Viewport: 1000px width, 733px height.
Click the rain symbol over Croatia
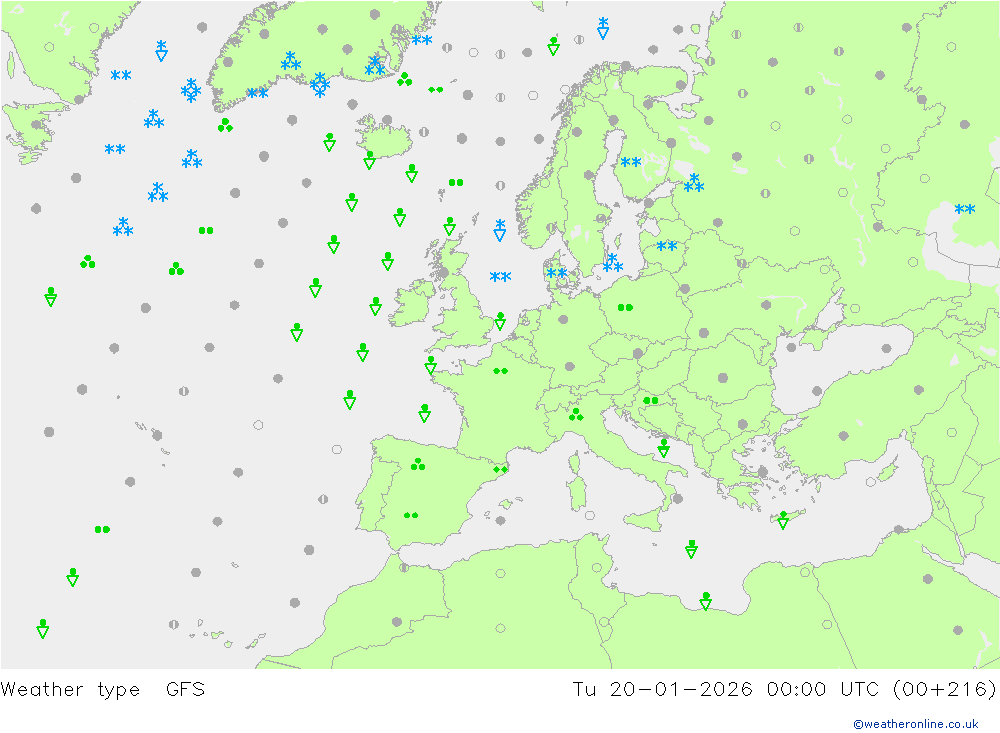click(x=650, y=400)
